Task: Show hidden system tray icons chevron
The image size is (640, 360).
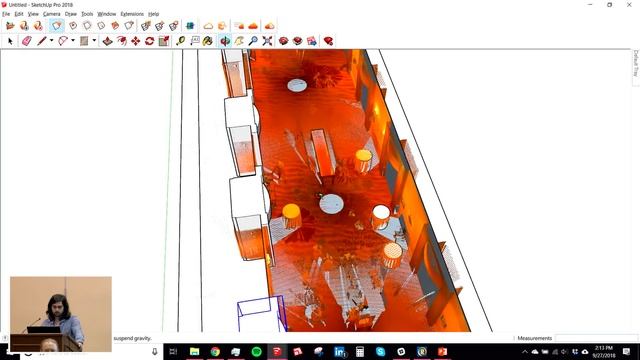Action: pyautogui.click(x=525, y=352)
